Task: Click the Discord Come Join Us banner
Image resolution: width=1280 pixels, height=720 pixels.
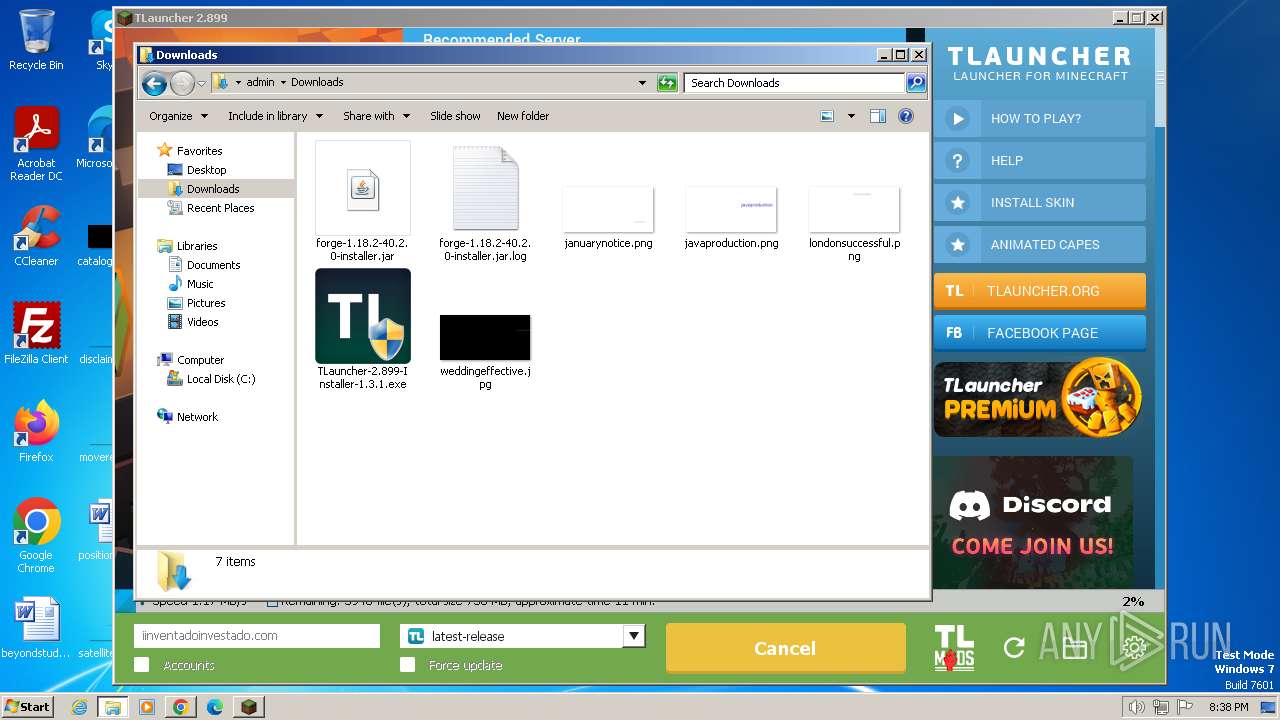Action: click(1033, 522)
